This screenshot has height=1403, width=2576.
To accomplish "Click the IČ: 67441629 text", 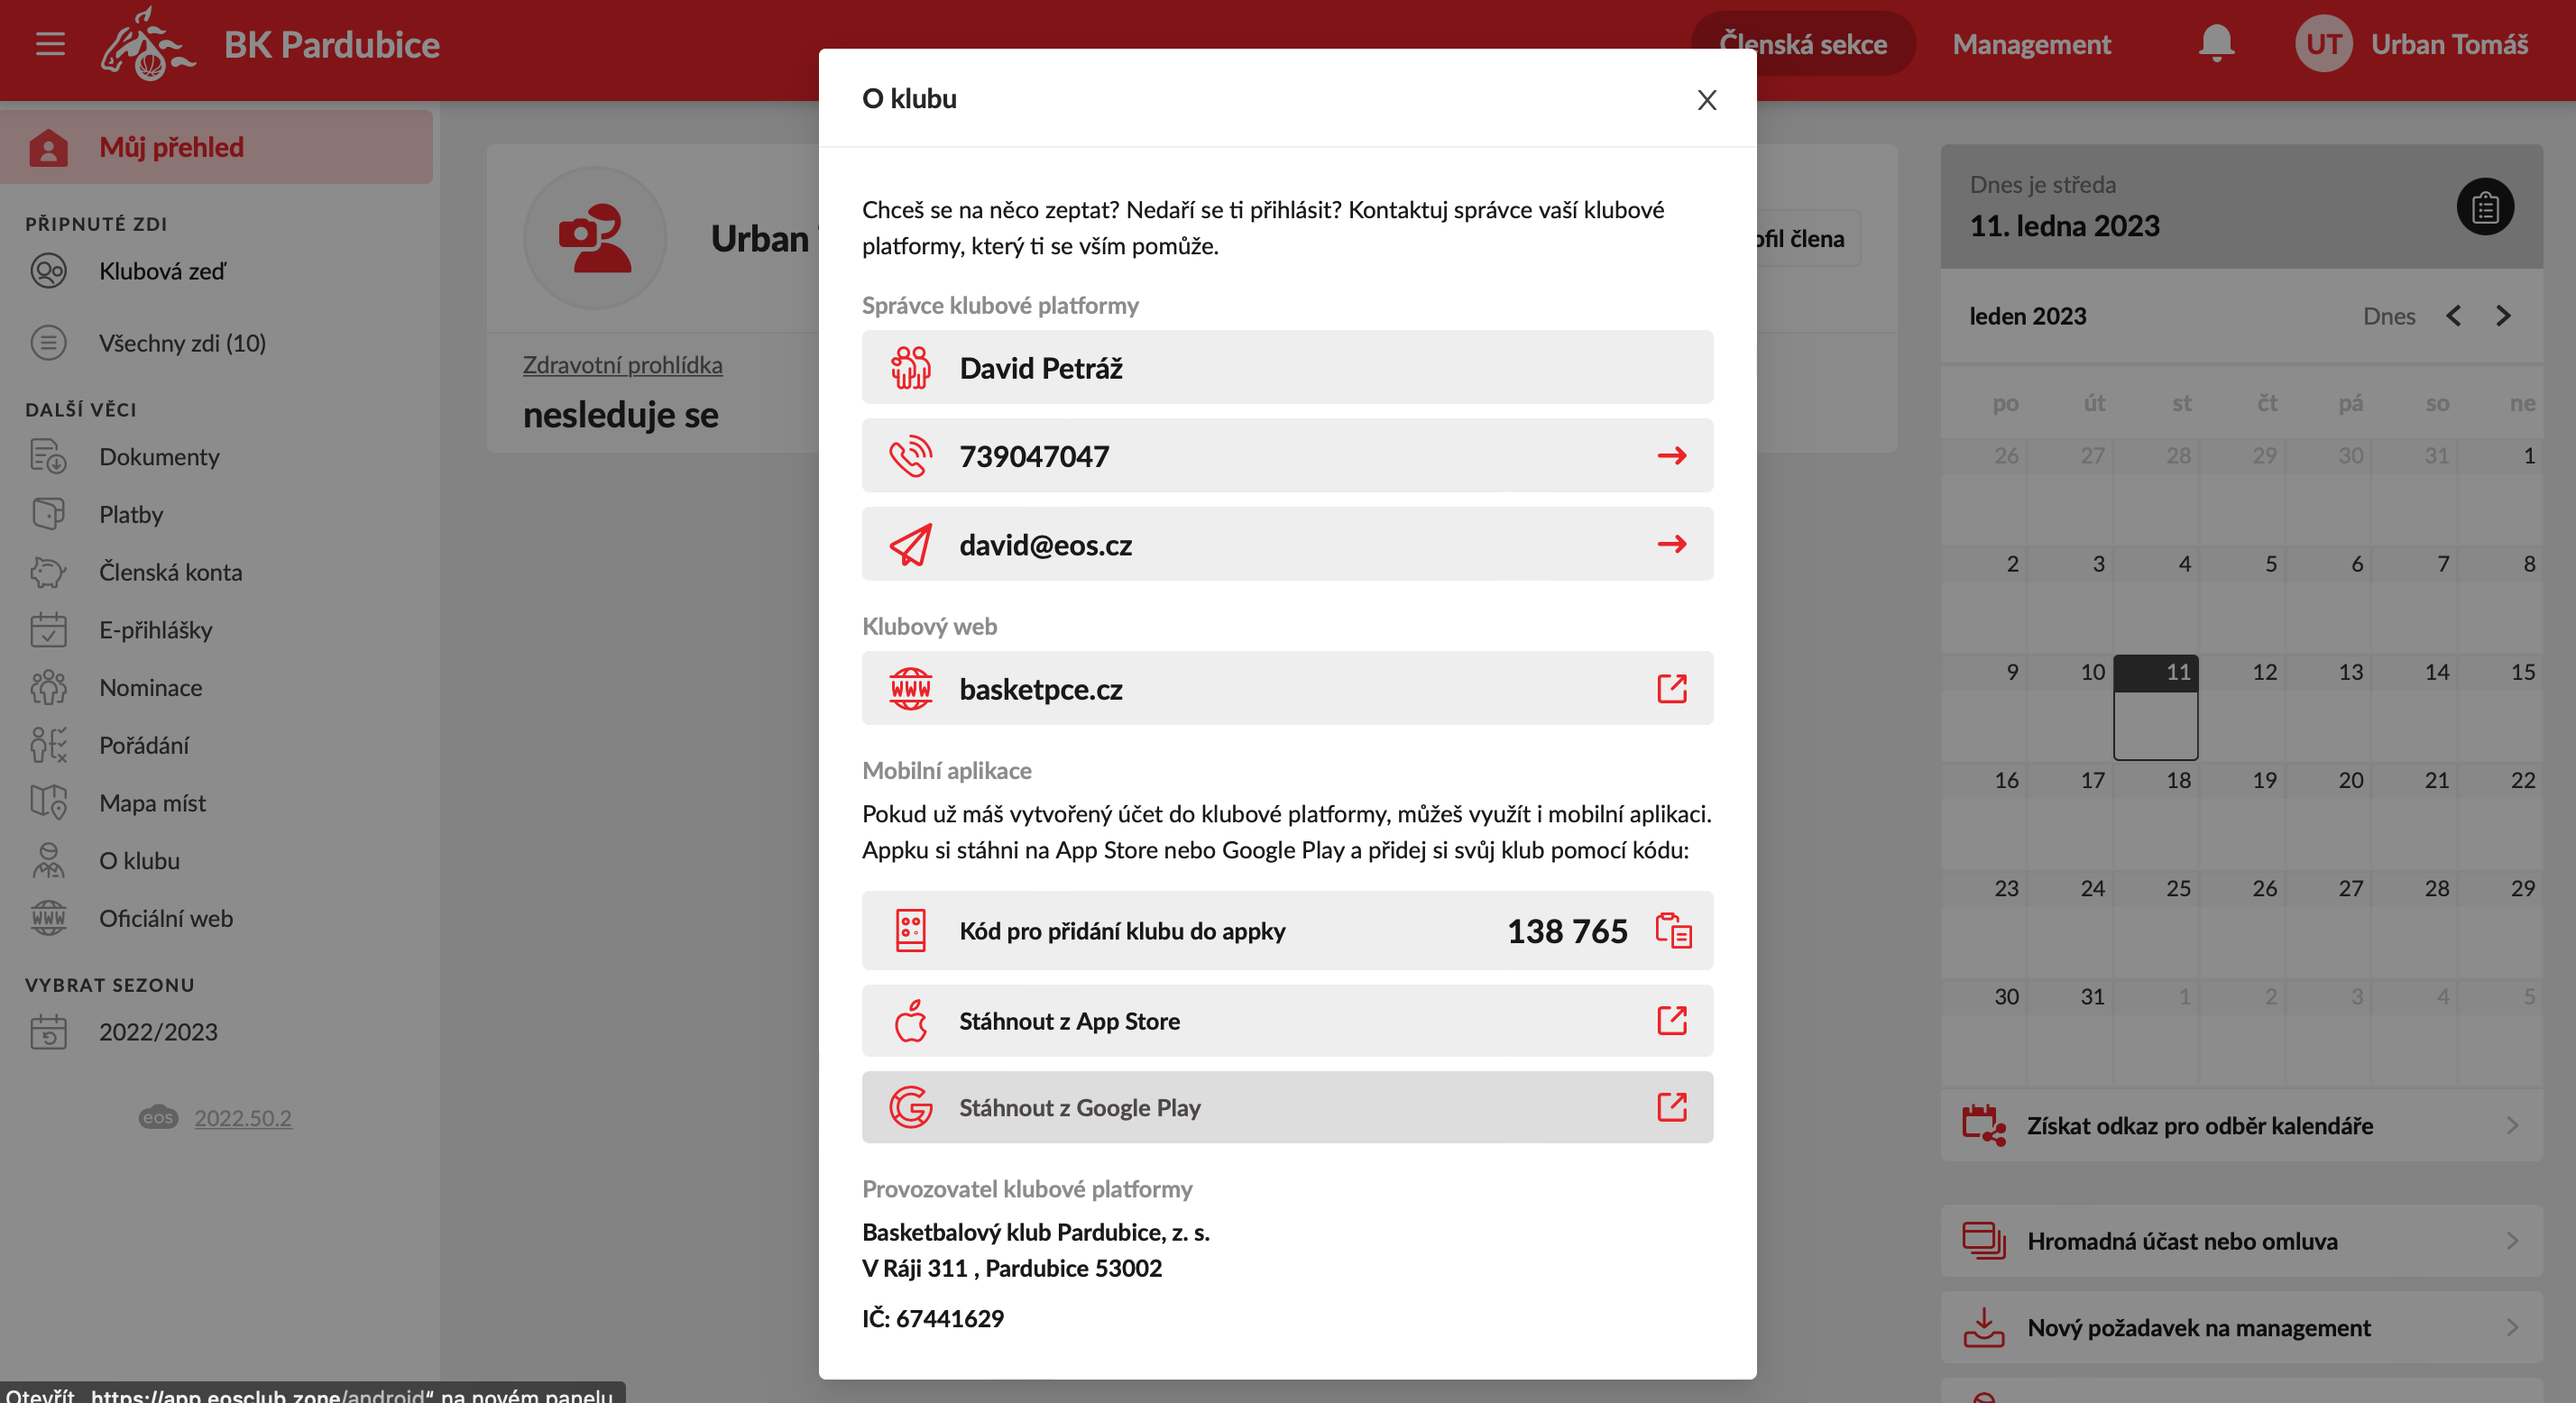I will click(932, 1319).
